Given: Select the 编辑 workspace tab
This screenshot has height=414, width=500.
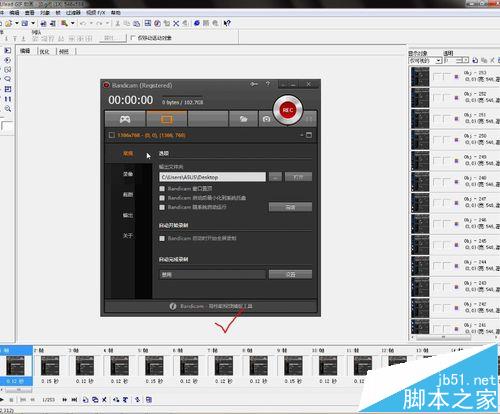Looking at the screenshot, I should (25, 51).
